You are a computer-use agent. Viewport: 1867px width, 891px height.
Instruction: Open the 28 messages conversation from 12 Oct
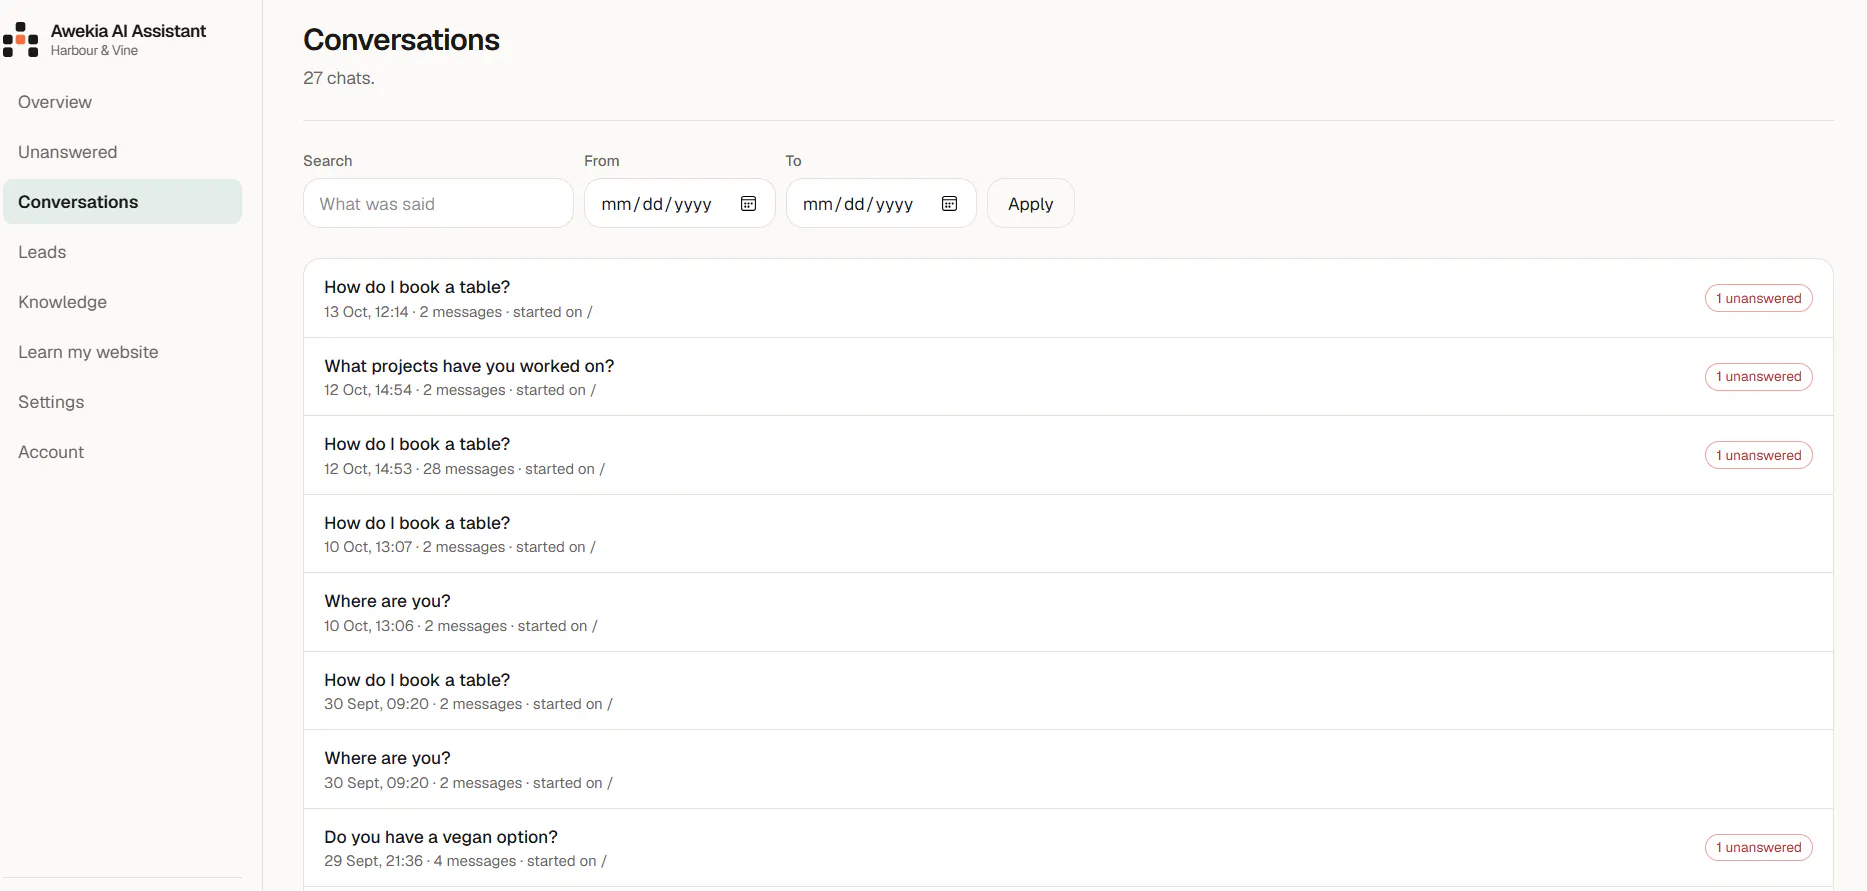coord(1068,456)
